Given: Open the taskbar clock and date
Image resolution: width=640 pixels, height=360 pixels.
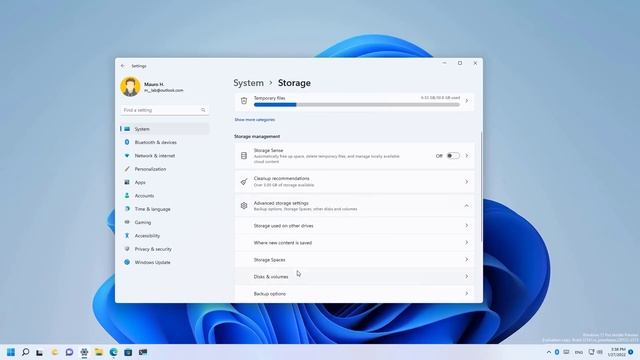Looking at the screenshot, I should tap(617, 352).
